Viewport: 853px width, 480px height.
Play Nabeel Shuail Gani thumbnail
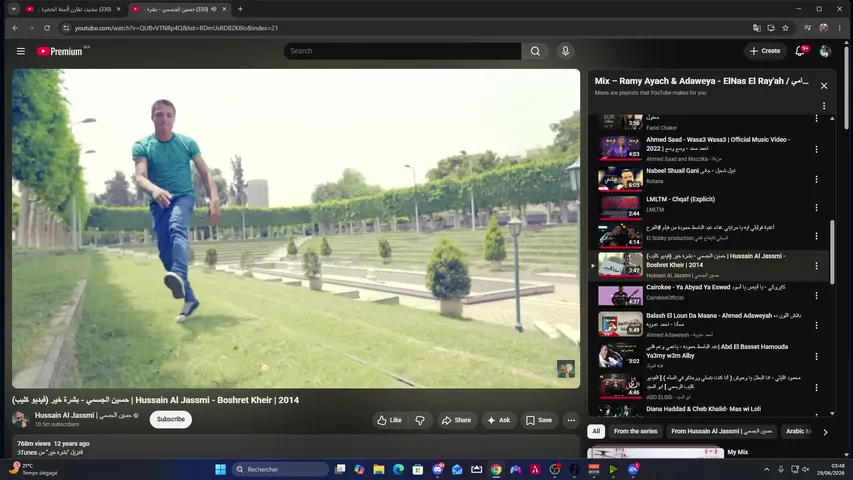pos(620,178)
